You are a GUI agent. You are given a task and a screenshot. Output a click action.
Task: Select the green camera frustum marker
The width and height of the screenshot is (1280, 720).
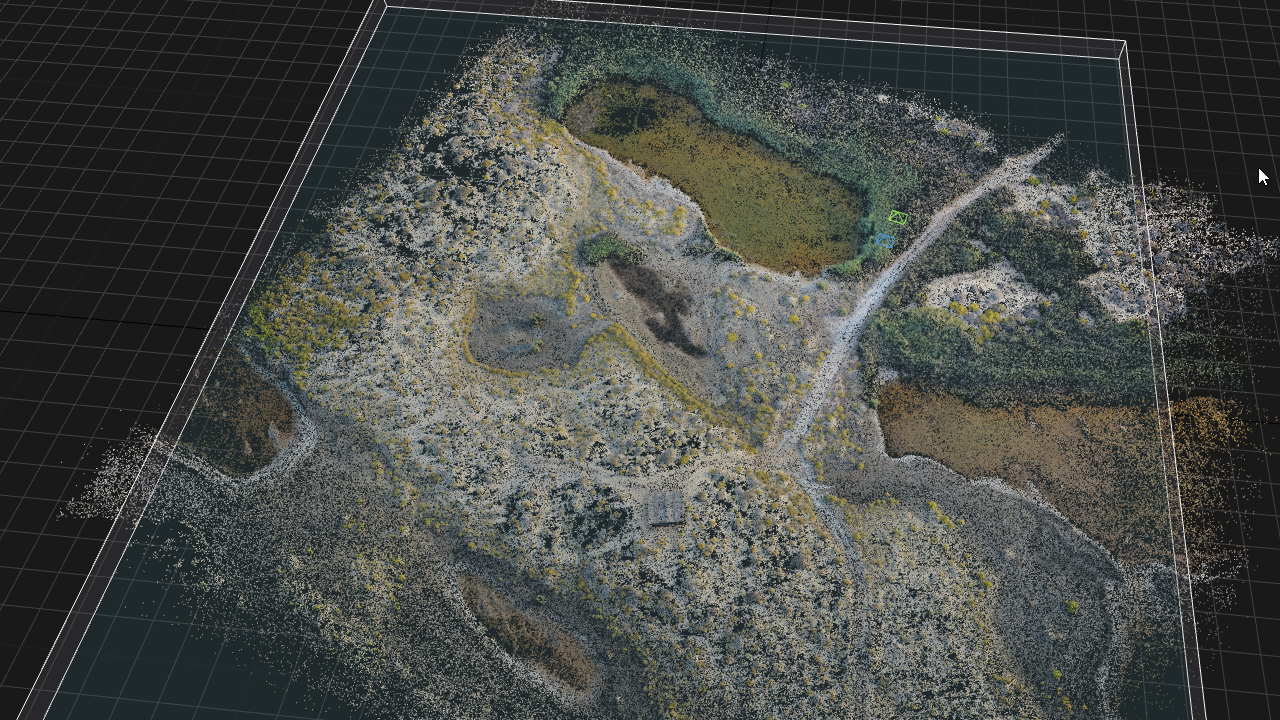point(898,218)
